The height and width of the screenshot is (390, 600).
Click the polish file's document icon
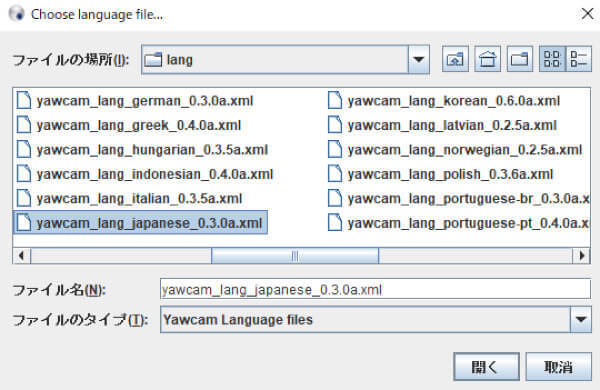tap(335, 174)
